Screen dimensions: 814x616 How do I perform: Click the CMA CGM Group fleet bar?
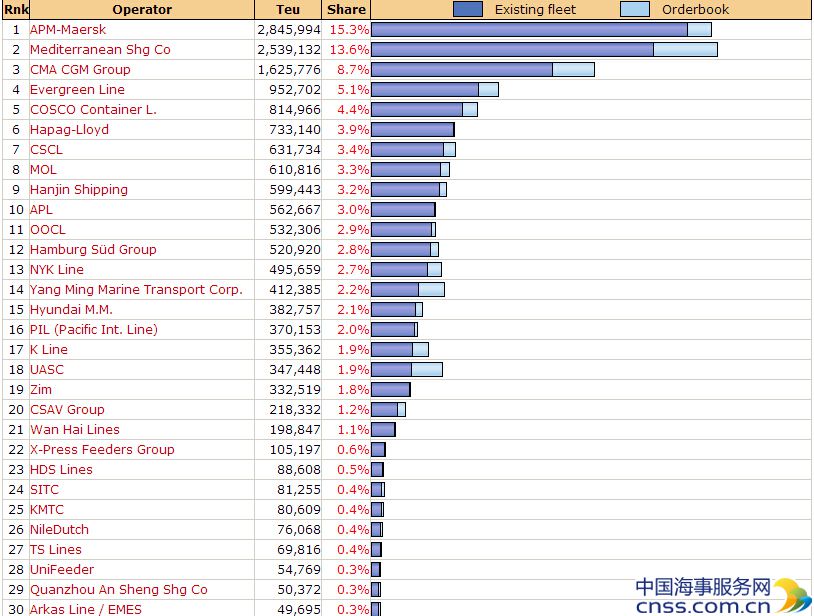pos(483,70)
